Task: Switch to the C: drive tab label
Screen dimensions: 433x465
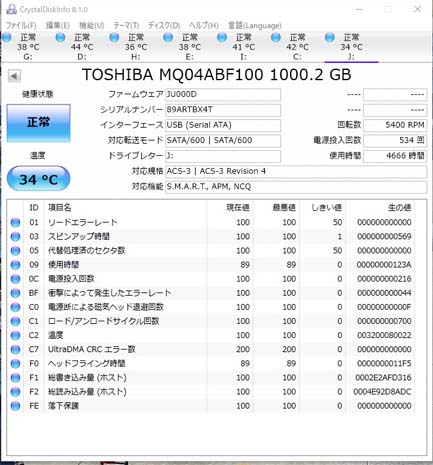Action: [297, 57]
